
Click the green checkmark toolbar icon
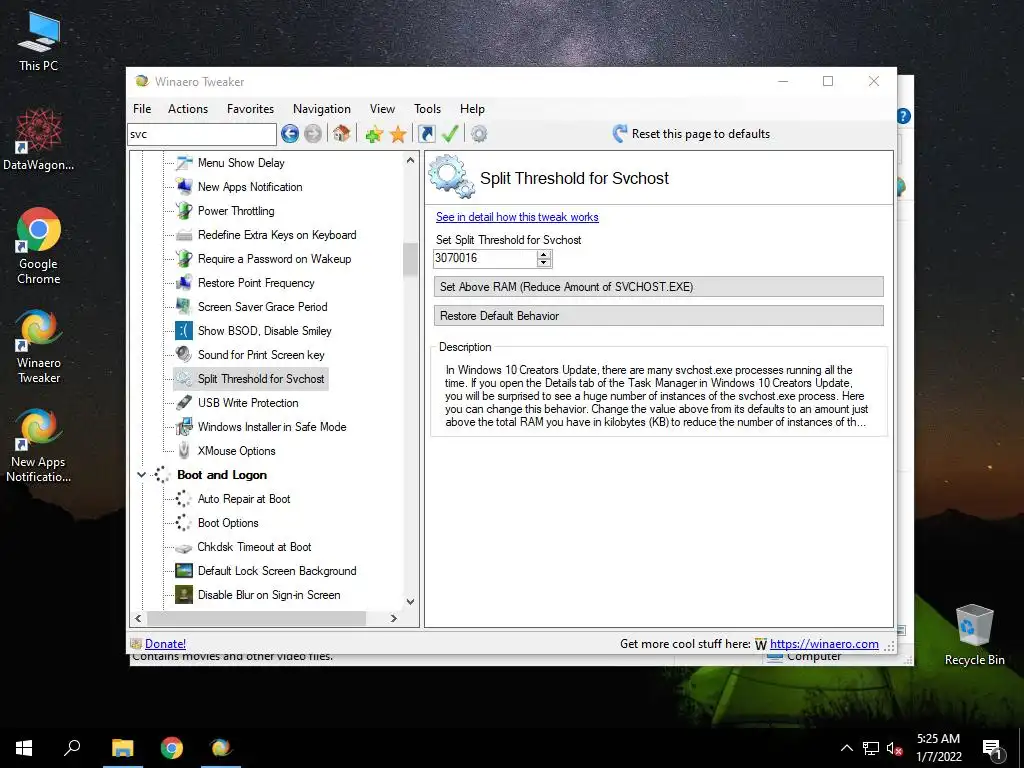pyautogui.click(x=450, y=134)
